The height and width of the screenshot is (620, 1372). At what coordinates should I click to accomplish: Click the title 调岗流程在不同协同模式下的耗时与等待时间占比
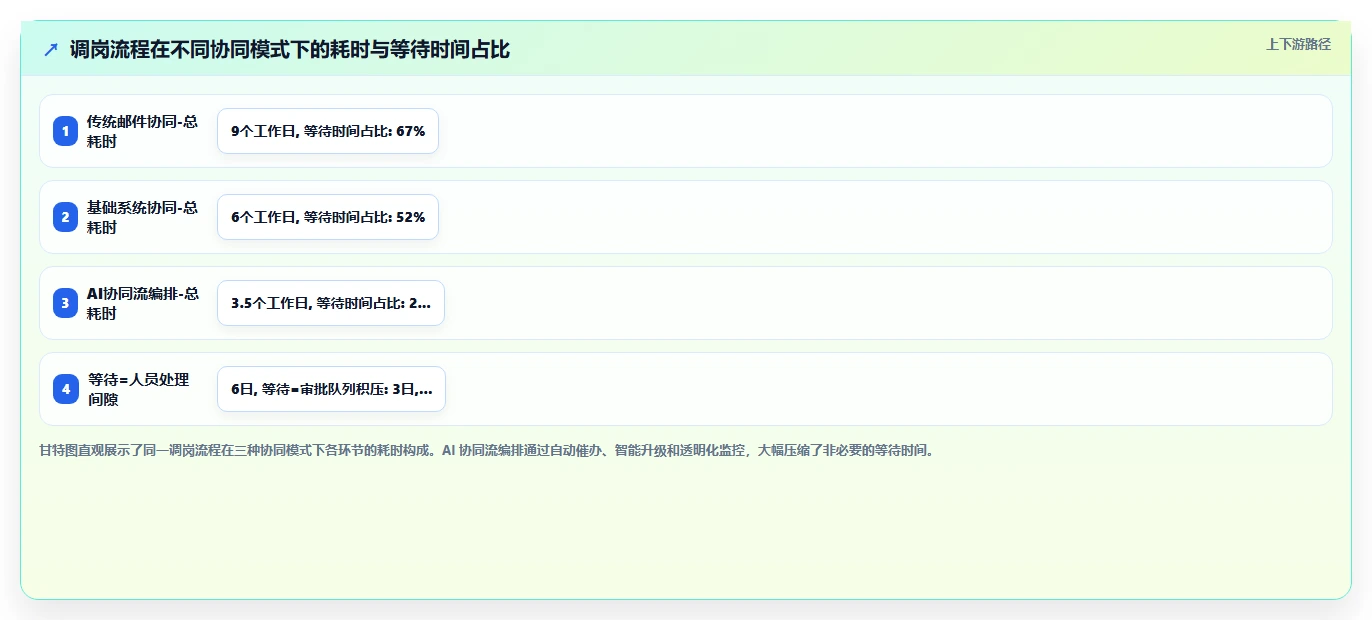(x=290, y=50)
